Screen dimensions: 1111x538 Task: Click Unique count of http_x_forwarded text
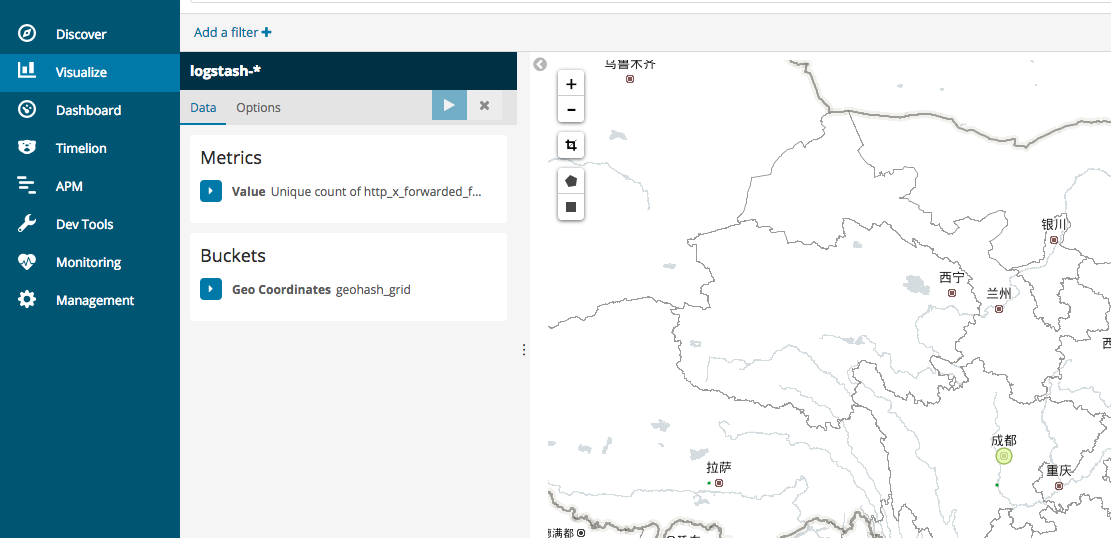point(376,191)
